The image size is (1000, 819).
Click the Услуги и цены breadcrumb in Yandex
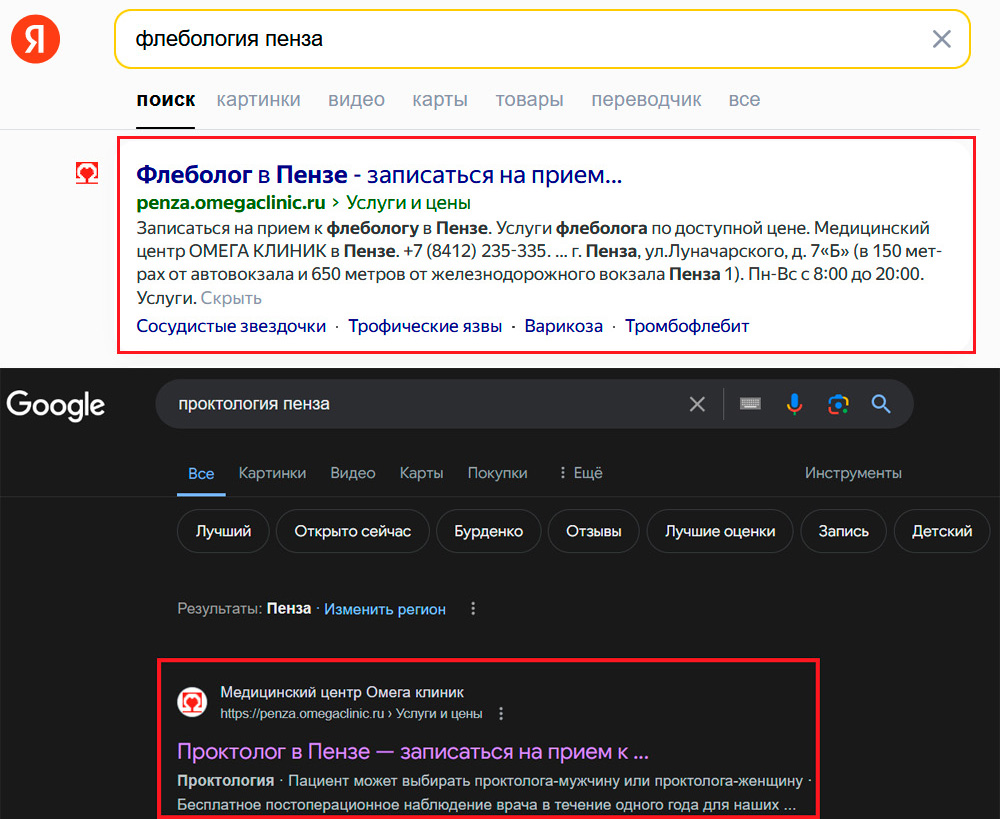click(x=408, y=203)
